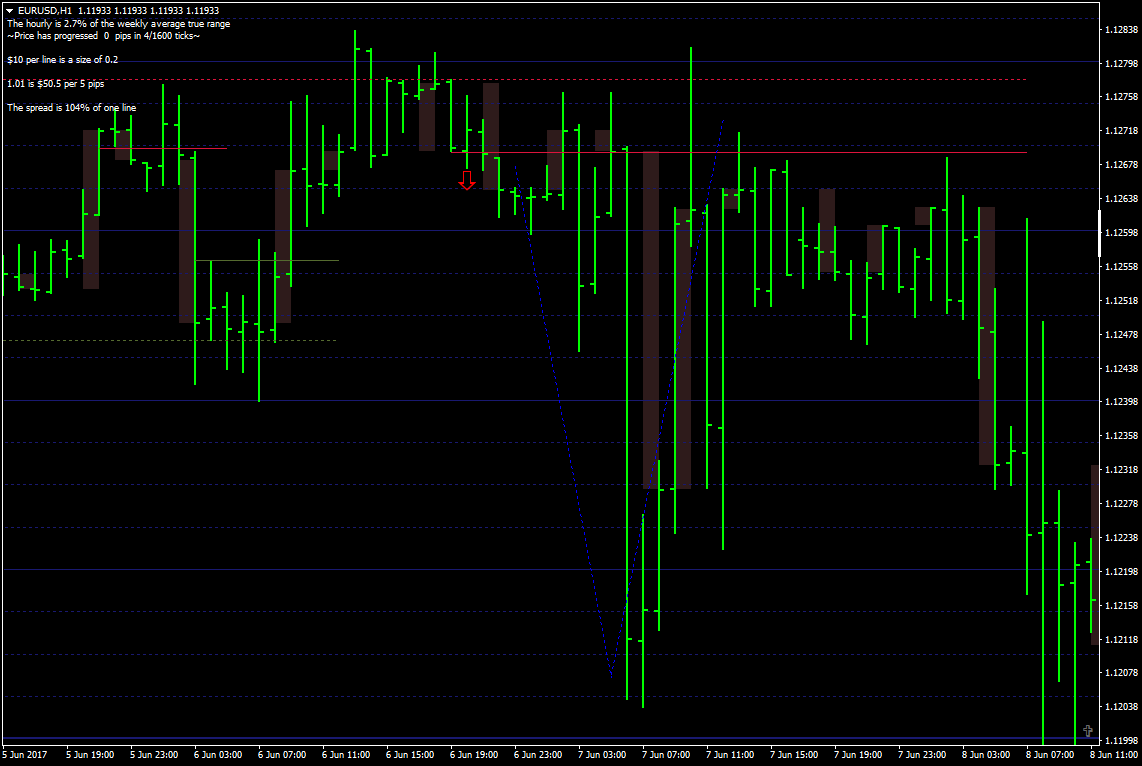Click the 'weekly average true range' text line

coord(119,24)
